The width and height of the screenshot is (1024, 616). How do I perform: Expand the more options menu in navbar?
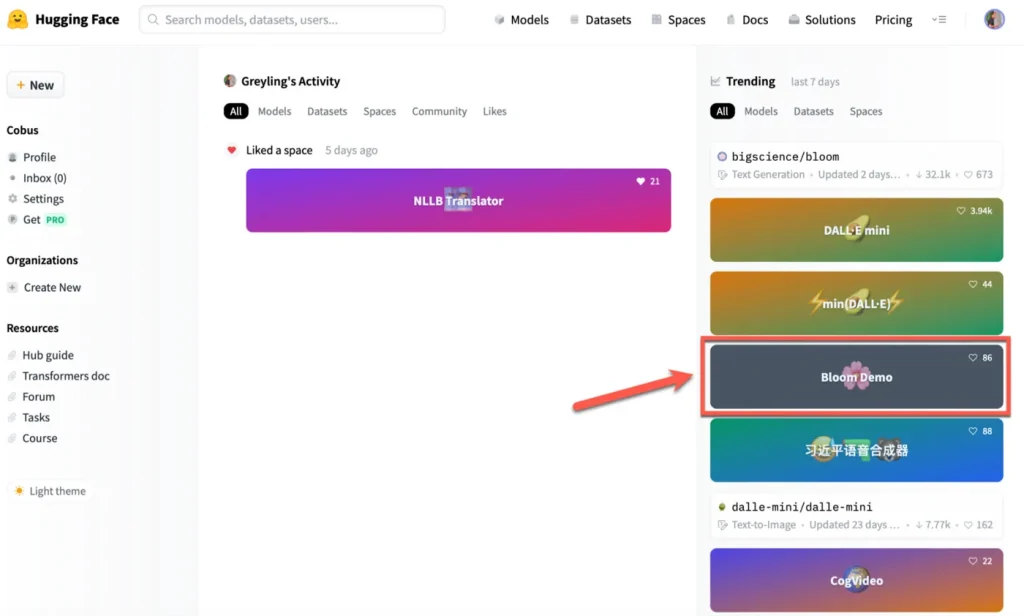click(939, 20)
